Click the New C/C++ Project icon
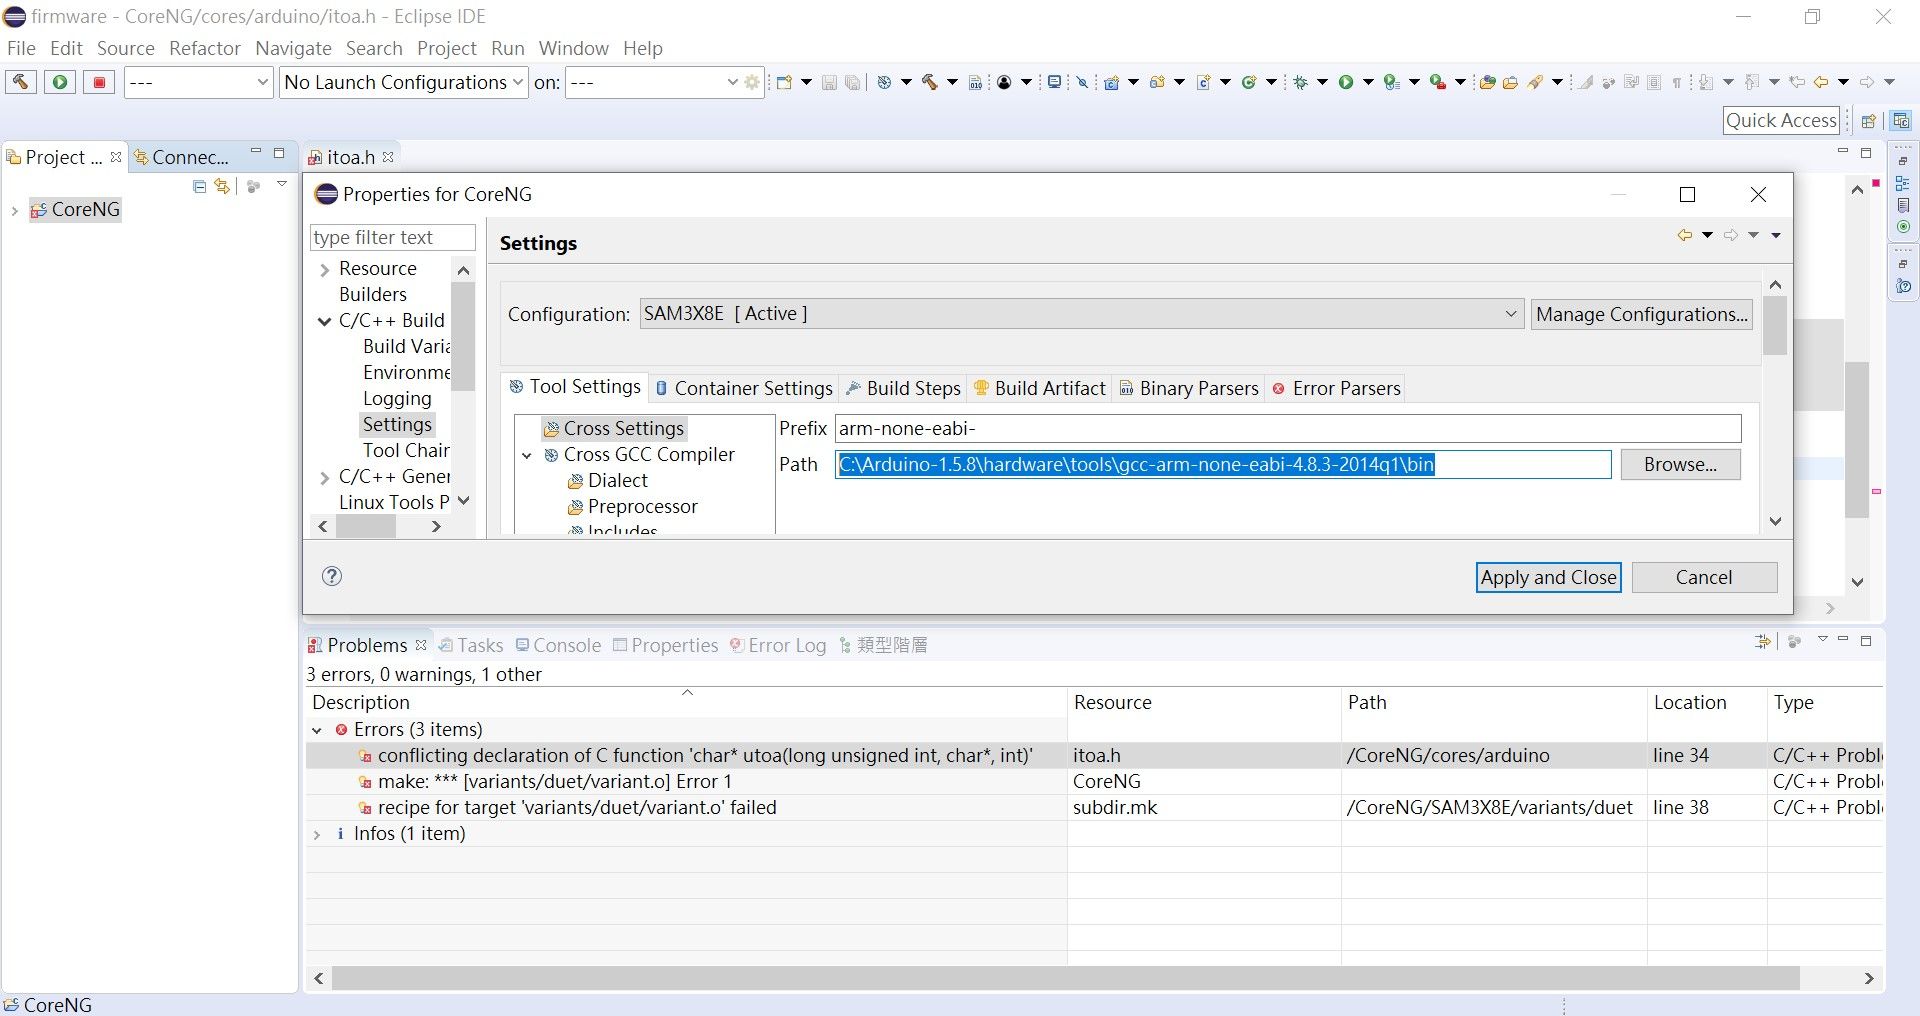The height and width of the screenshot is (1016, 1920). tap(1111, 82)
